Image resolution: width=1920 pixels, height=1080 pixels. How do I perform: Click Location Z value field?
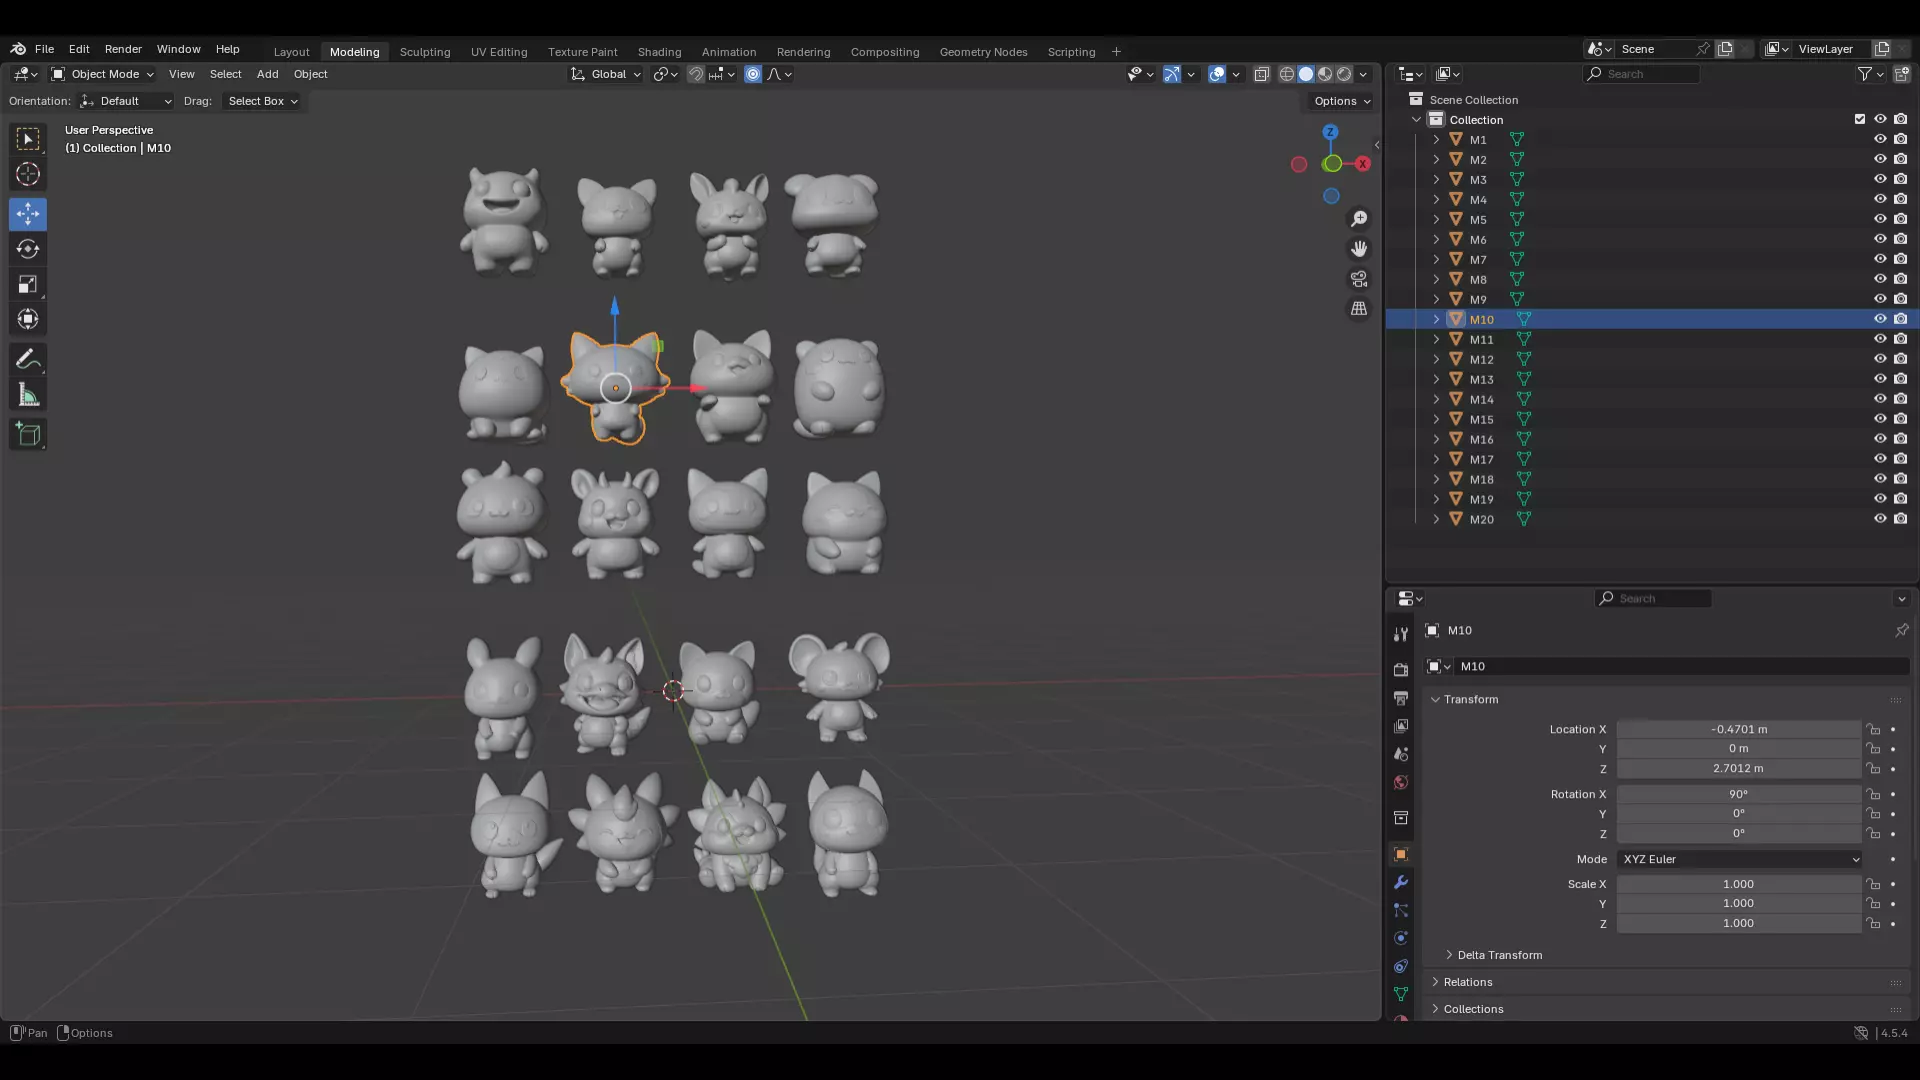[1738, 769]
